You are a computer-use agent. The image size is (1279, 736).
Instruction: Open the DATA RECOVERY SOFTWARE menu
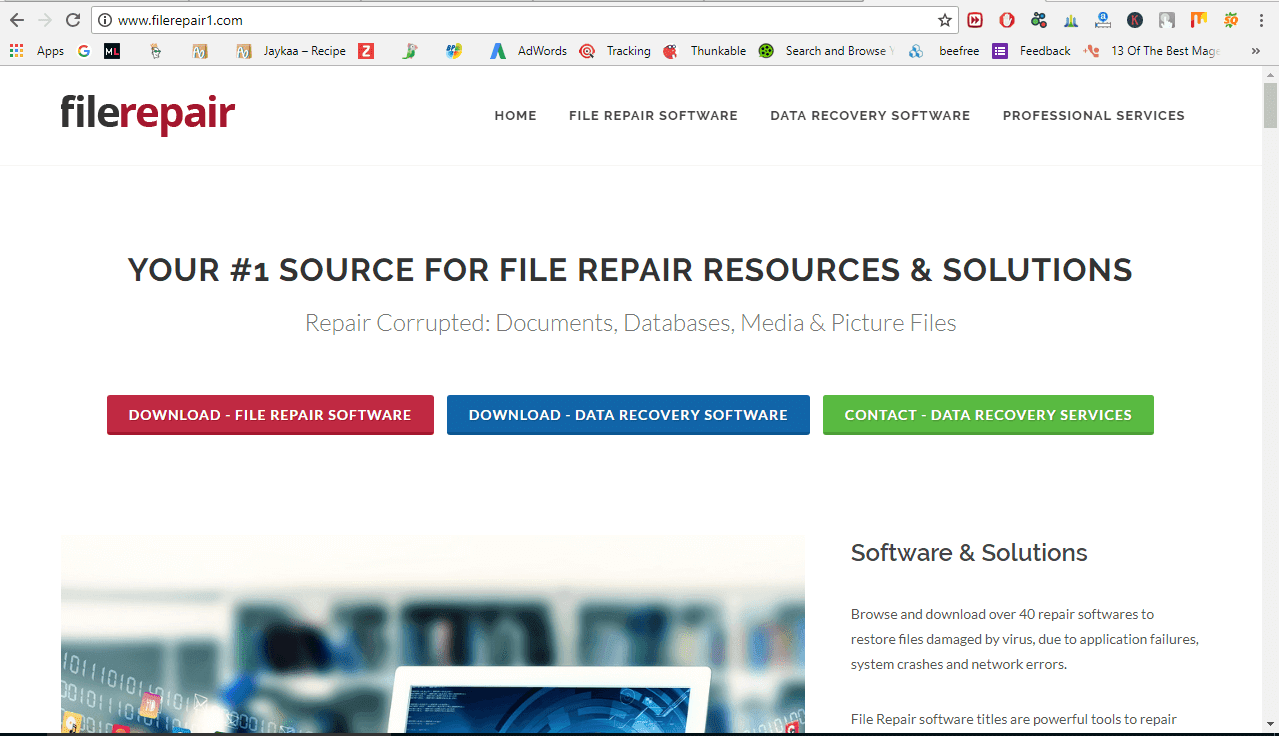point(870,116)
